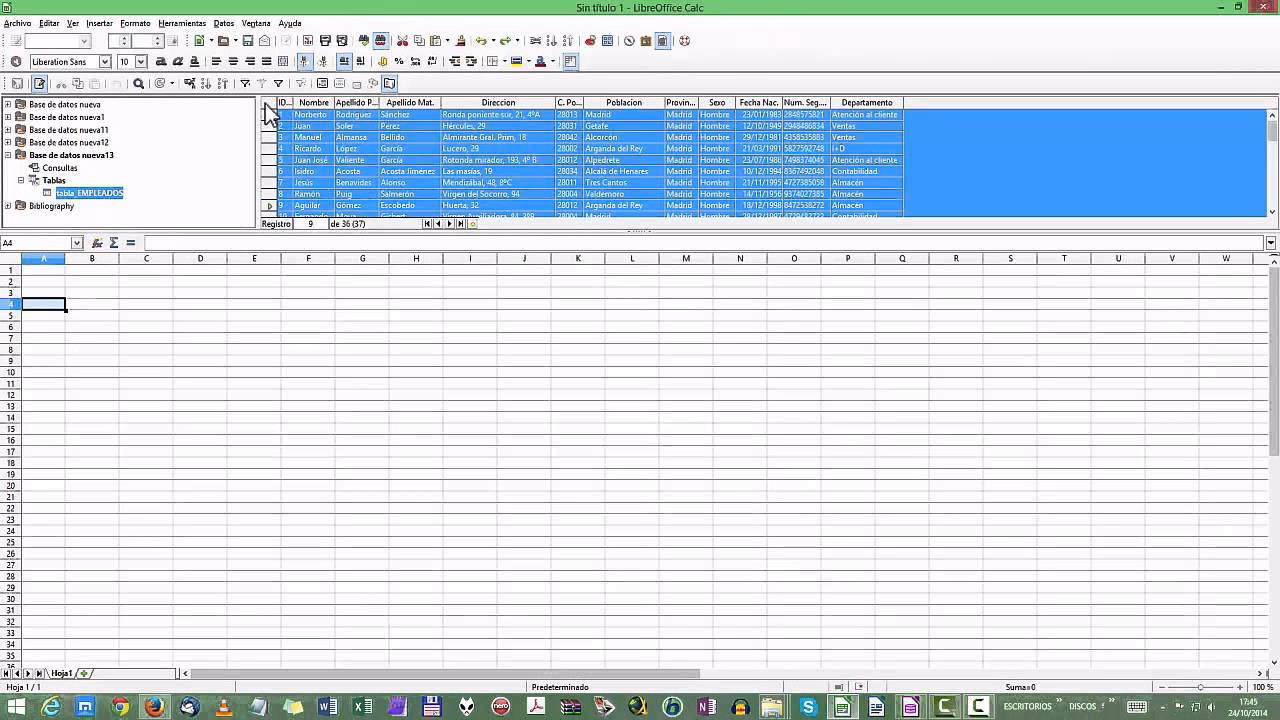Click the Find record magnifier icon

[139, 84]
